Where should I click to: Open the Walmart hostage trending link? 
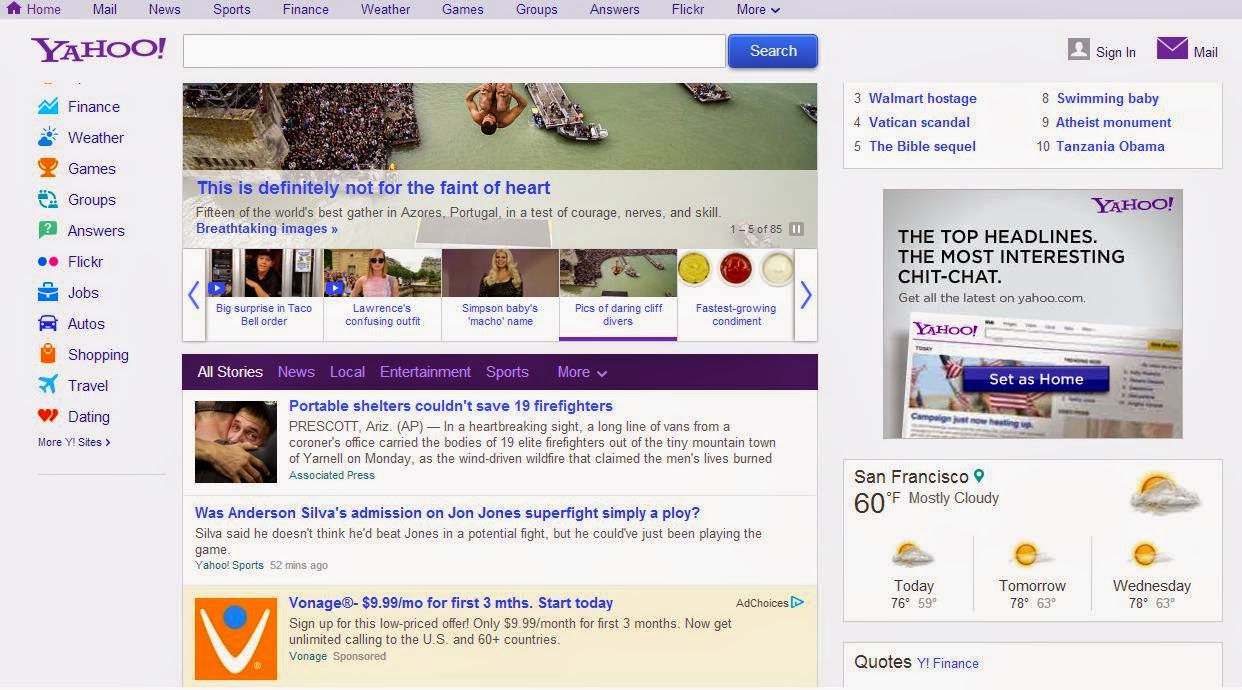pos(922,98)
